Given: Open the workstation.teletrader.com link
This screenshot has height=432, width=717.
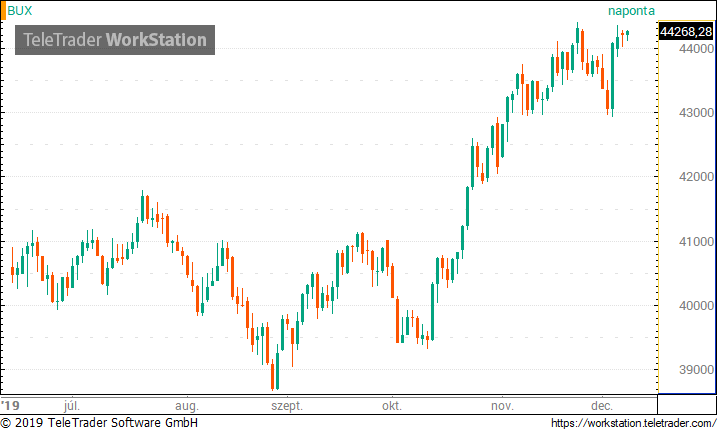Looking at the screenshot, I should tap(633, 423).
